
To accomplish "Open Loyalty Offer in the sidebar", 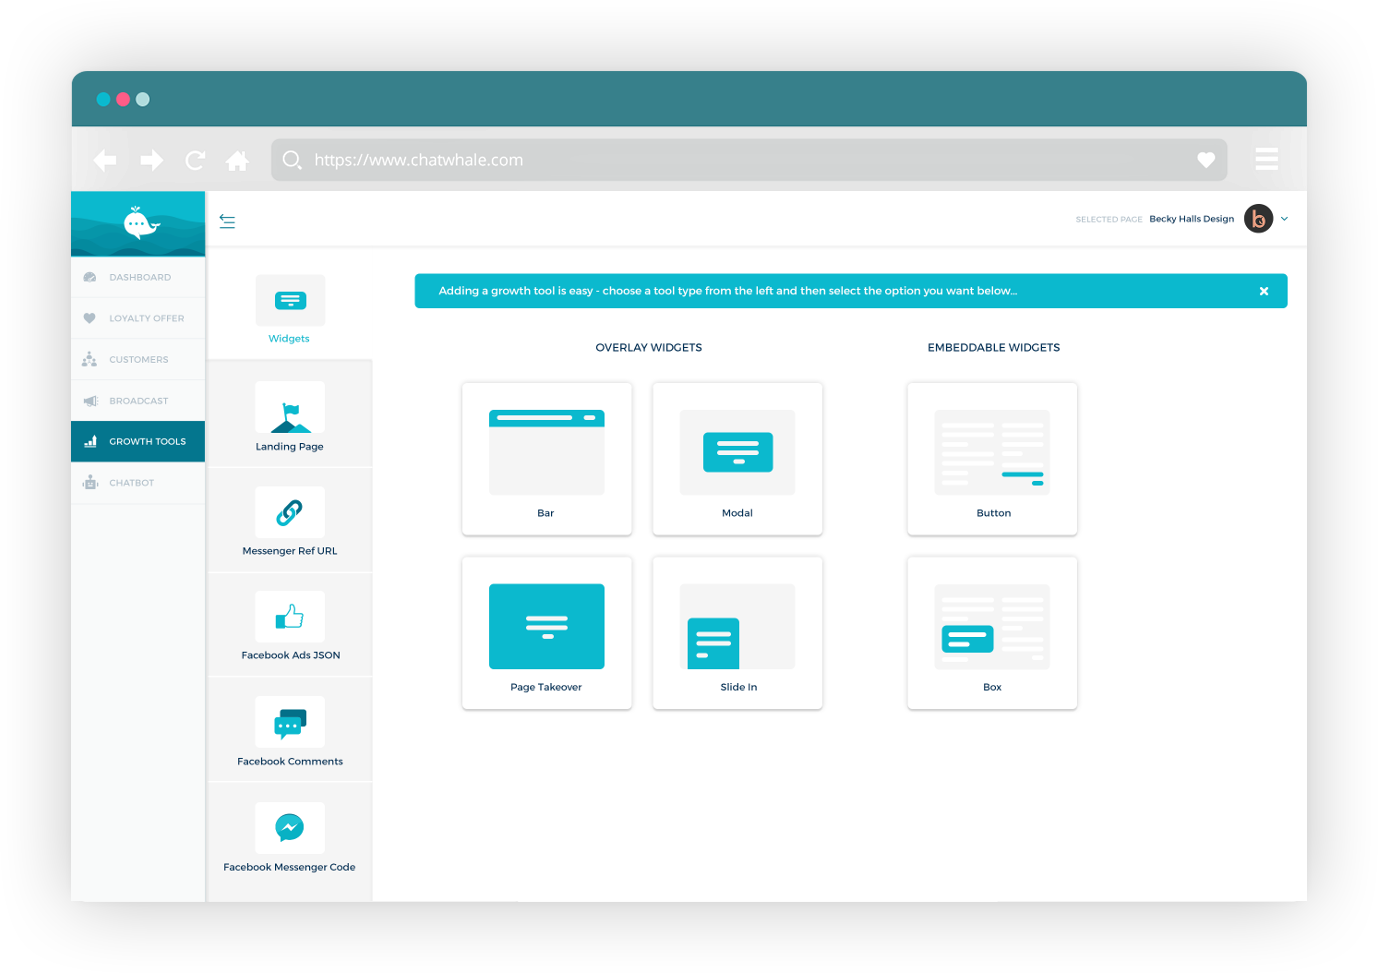I will 138,318.
